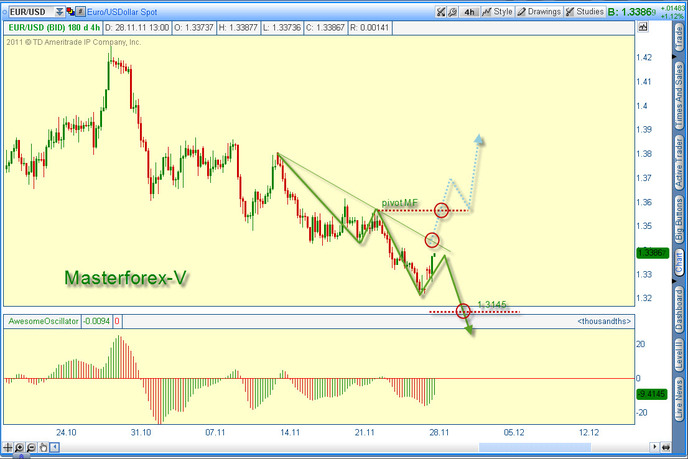Click the pivot MF label on chart
The height and width of the screenshot is (459, 688).
(x=400, y=203)
